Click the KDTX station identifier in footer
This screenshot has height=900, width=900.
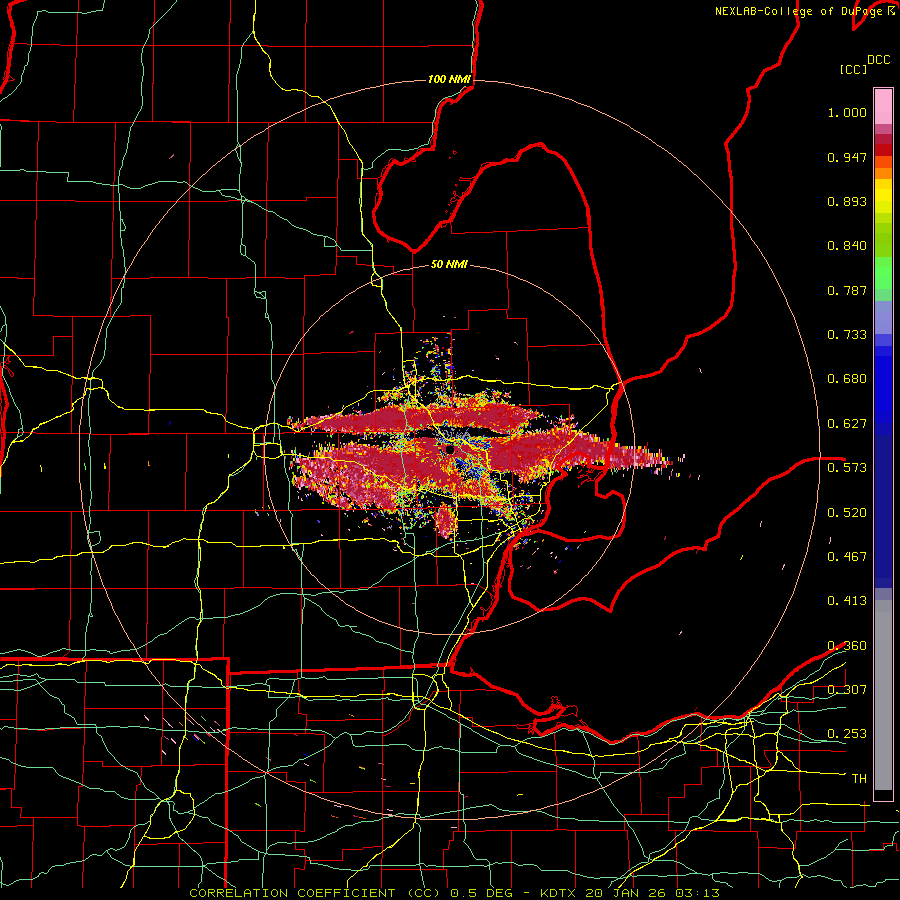click(560, 893)
